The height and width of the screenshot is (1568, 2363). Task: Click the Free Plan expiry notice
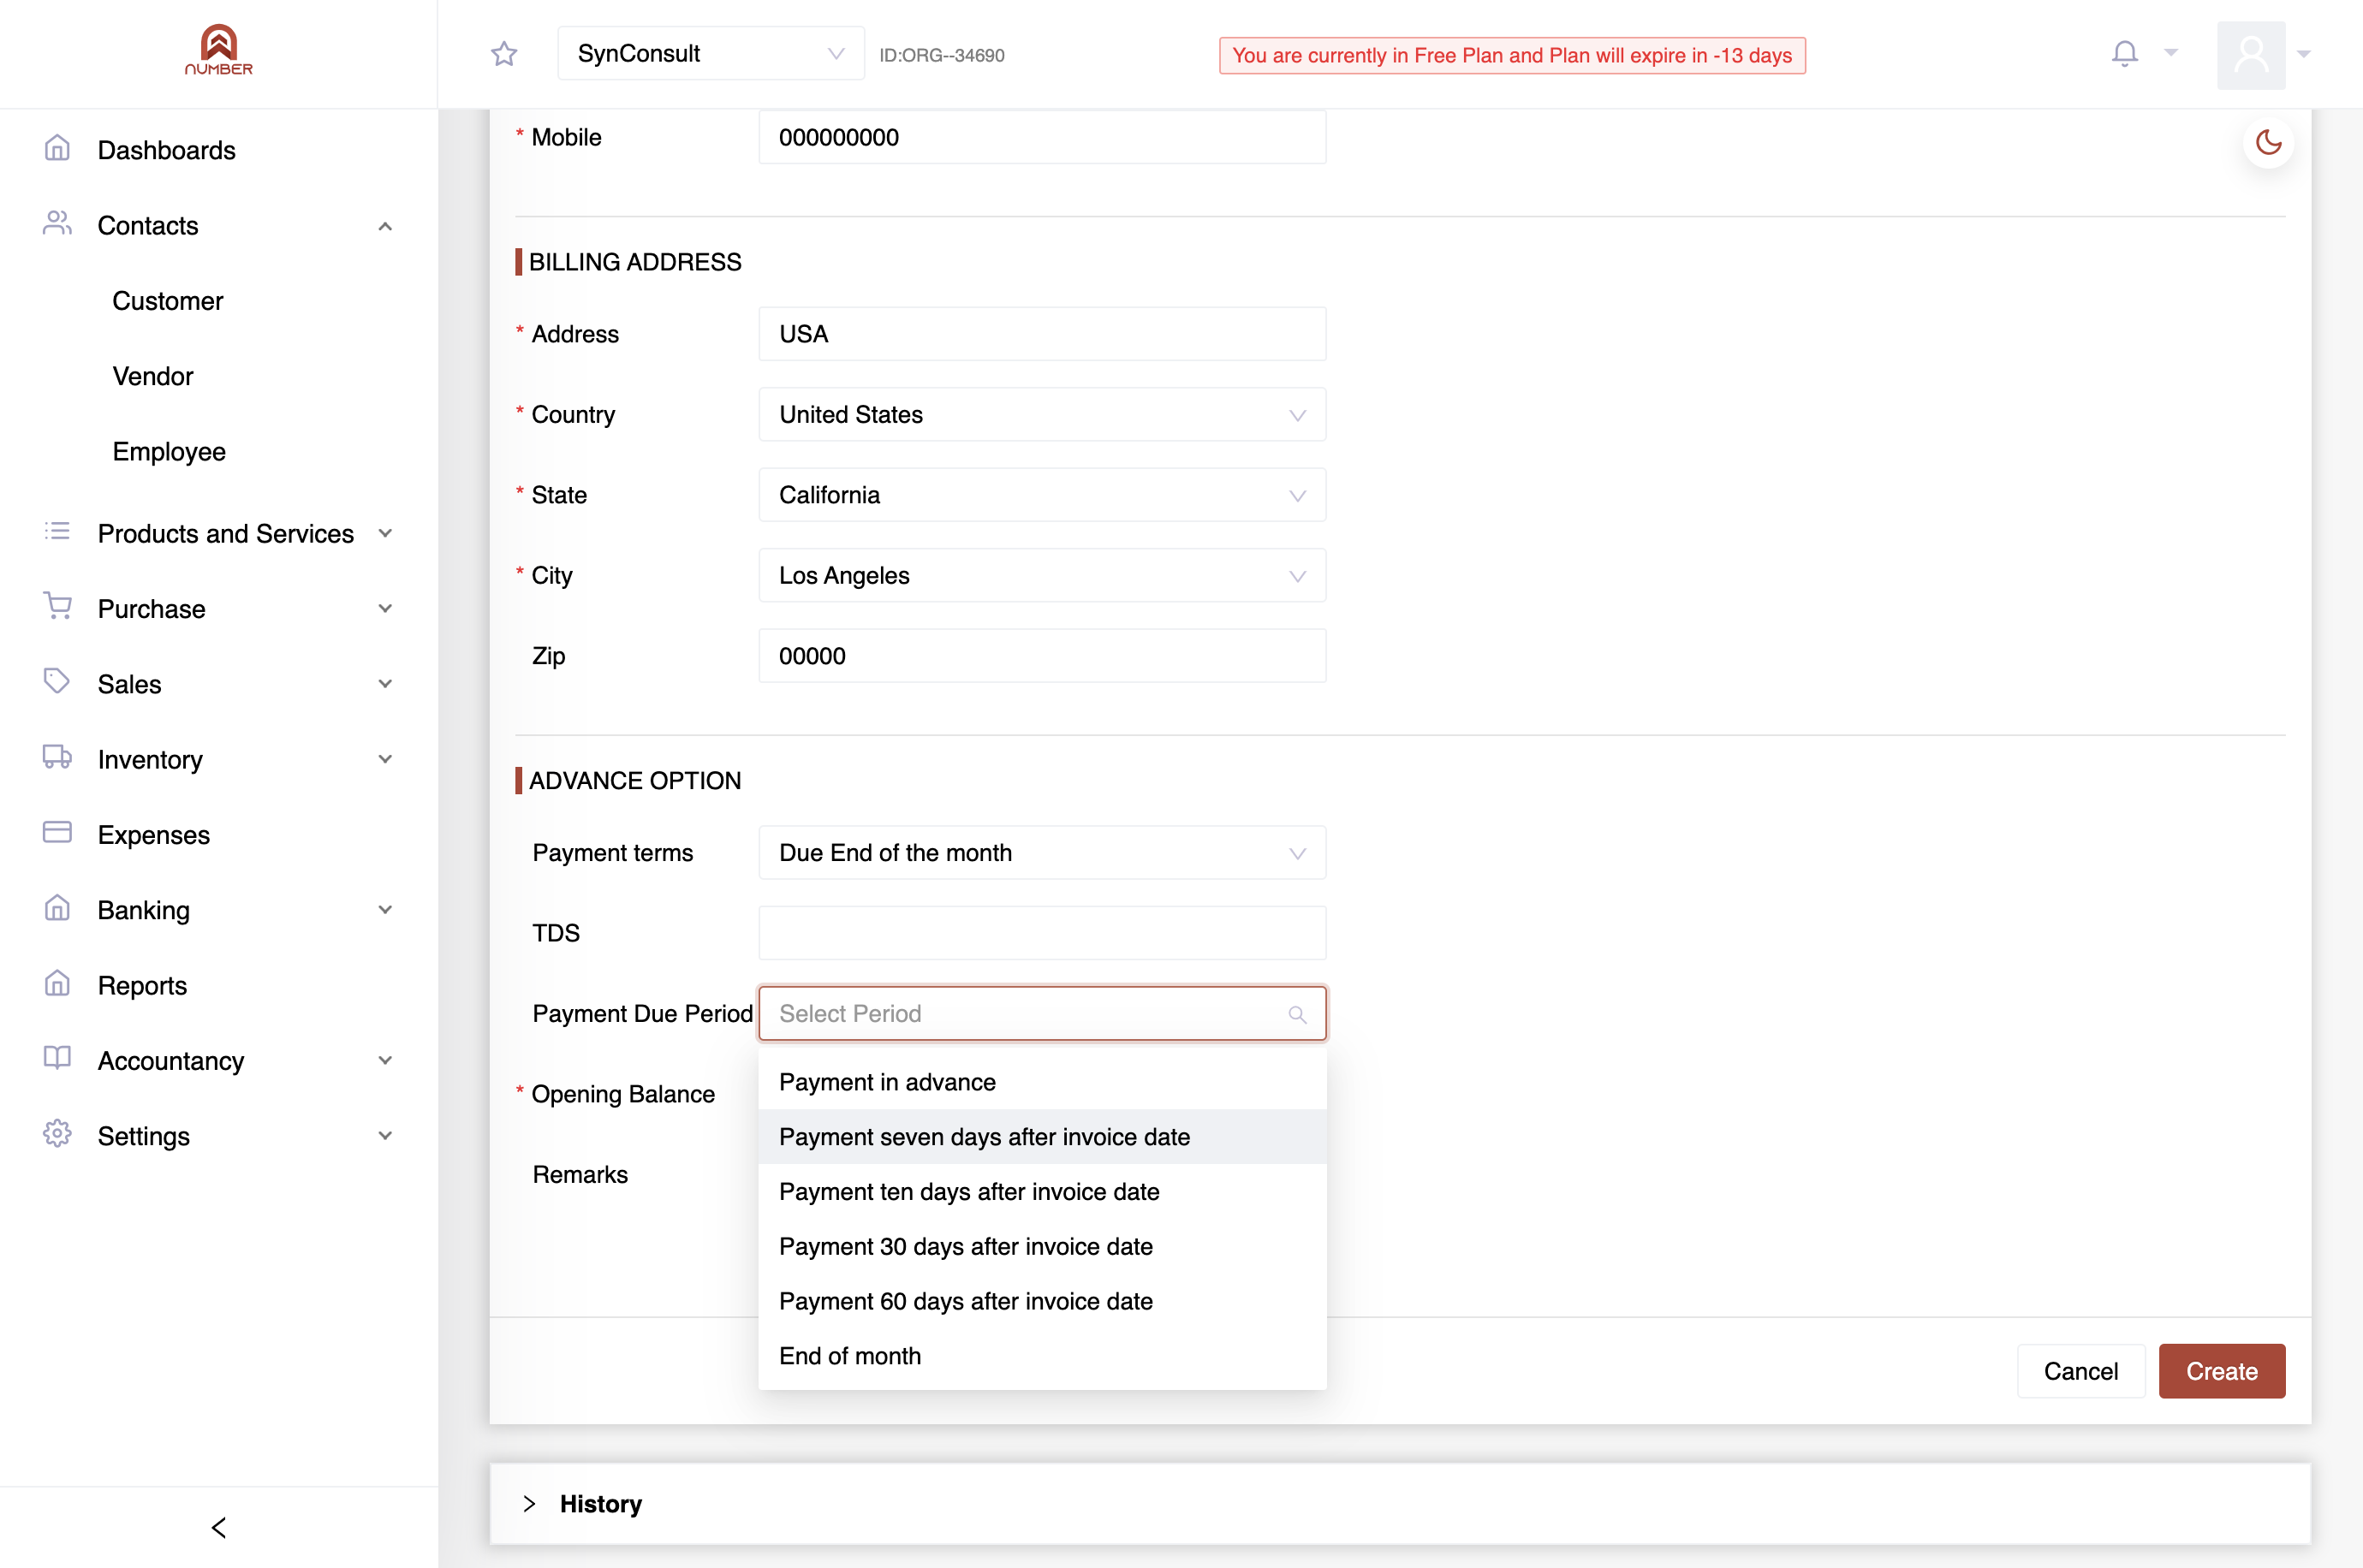[1512, 56]
